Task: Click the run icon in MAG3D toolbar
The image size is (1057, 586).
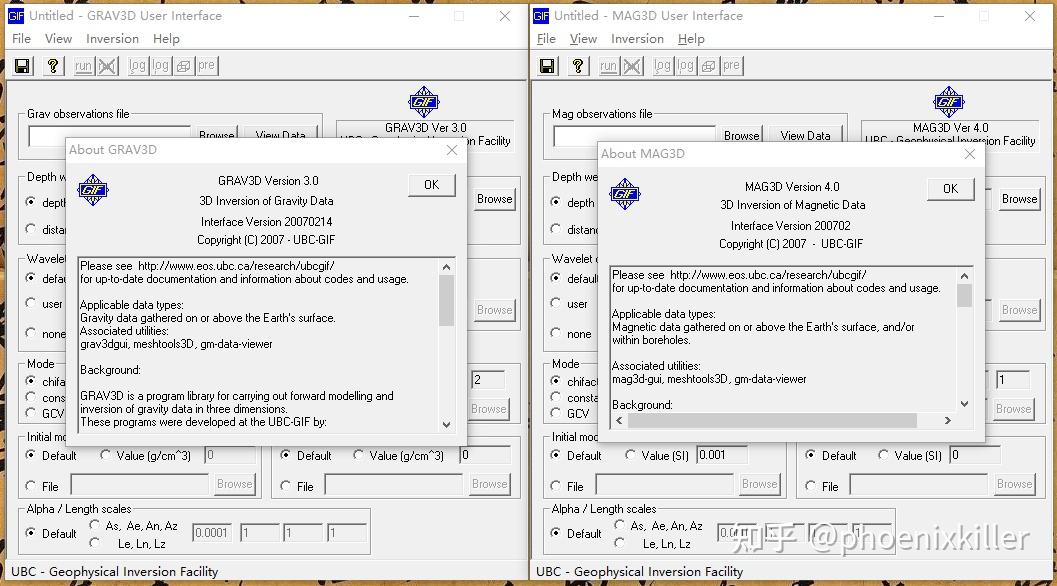Action: 608,66
